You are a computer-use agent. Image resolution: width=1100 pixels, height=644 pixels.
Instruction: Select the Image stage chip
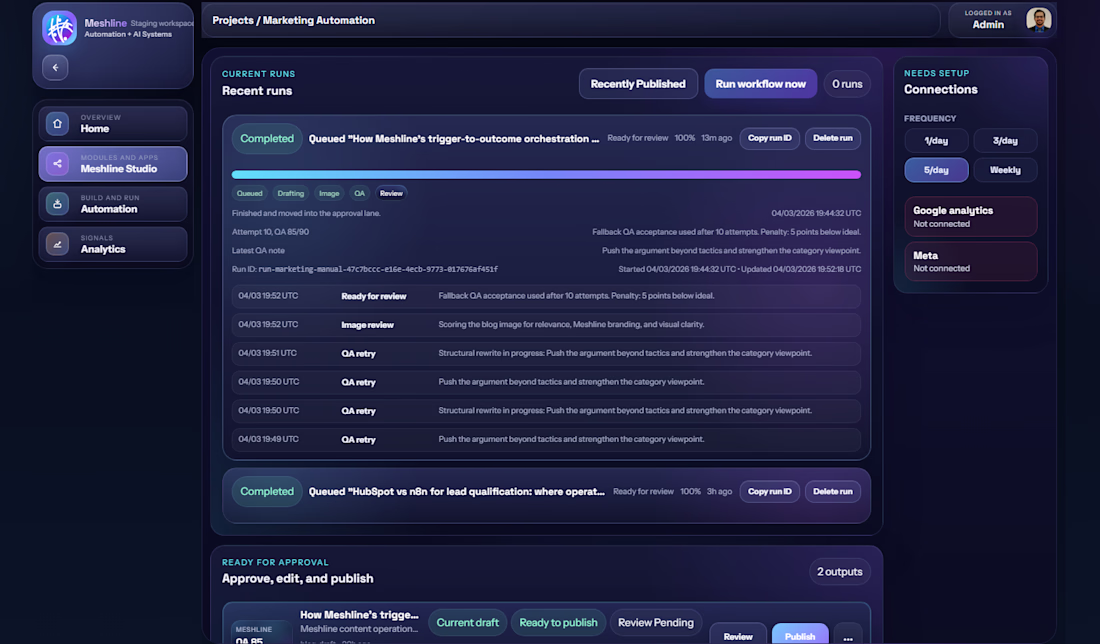[329, 193]
